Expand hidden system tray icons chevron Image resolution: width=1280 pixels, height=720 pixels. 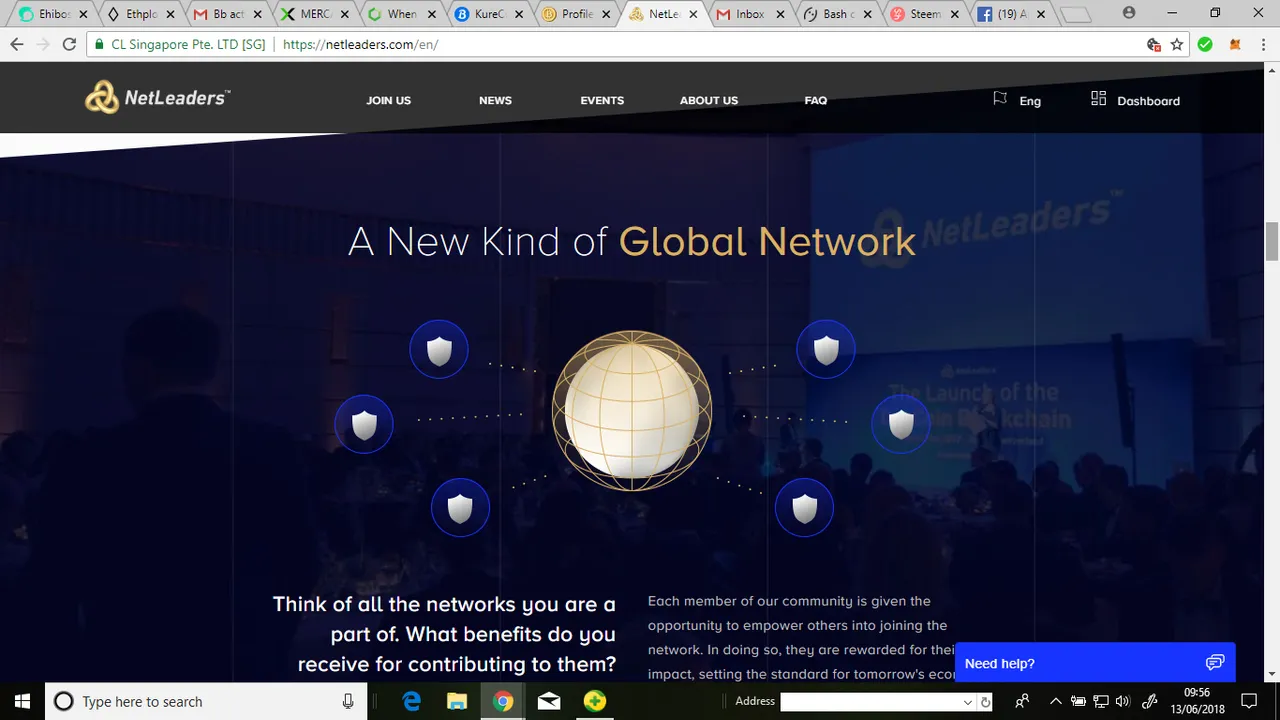tap(1056, 701)
